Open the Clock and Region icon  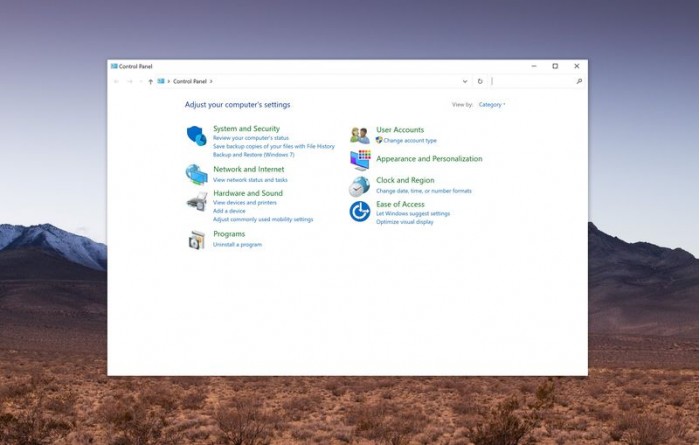359,186
